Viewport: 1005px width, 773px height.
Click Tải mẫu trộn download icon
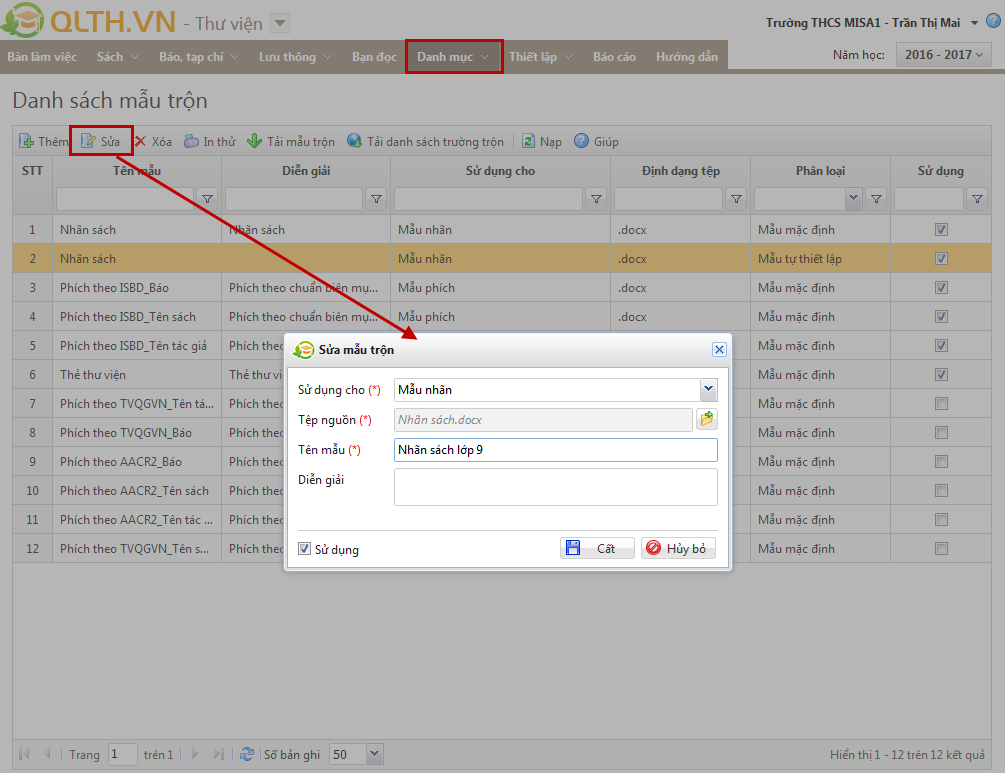254,141
